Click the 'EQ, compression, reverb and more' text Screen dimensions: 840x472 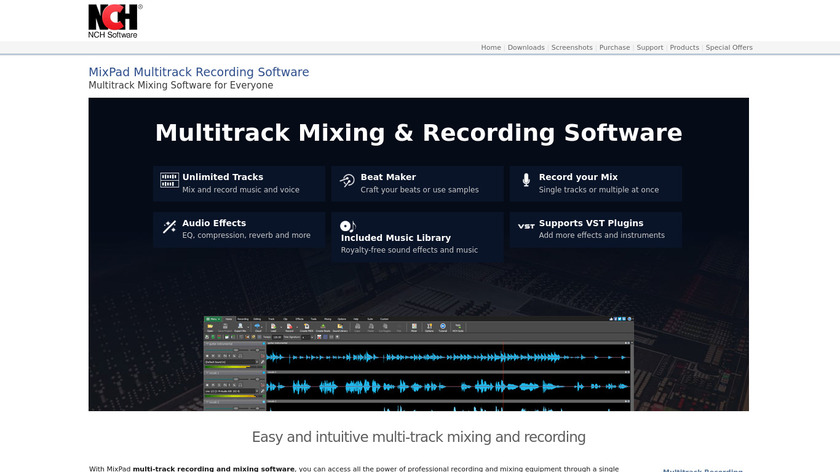click(246, 235)
